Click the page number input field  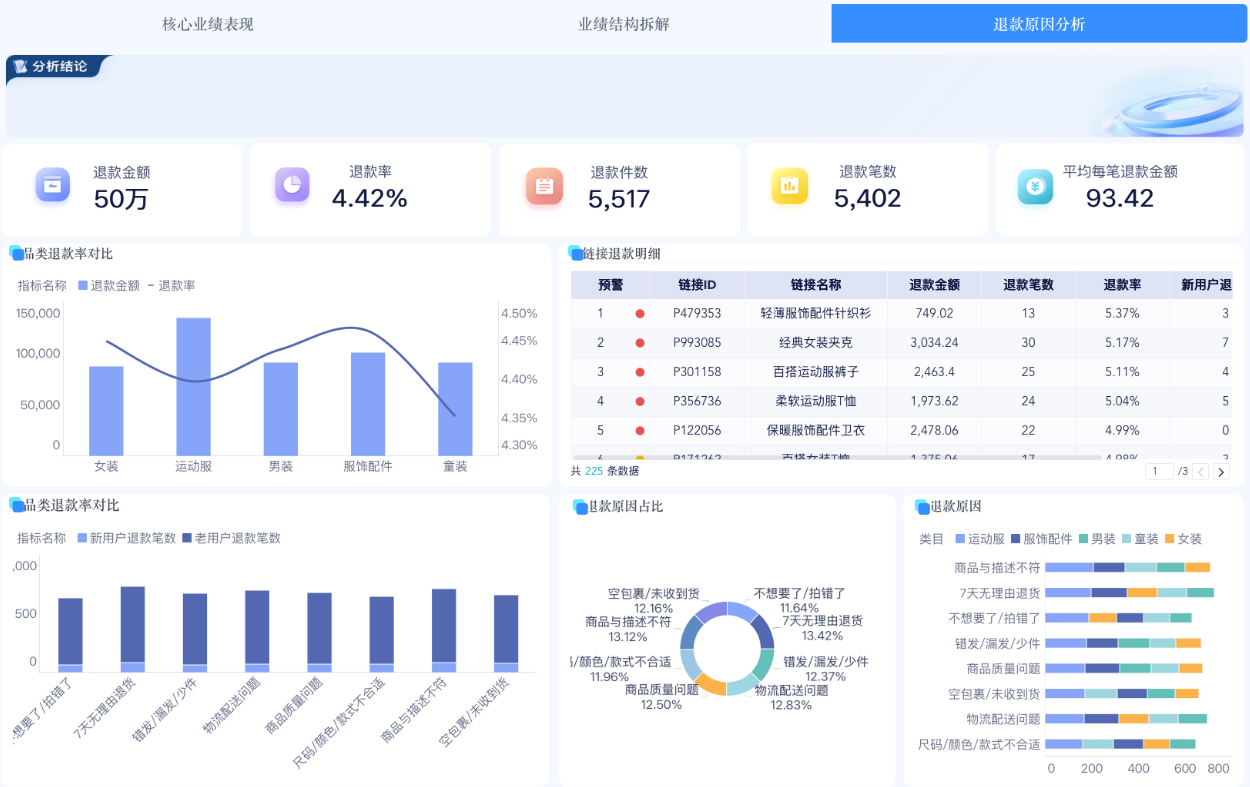click(1160, 470)
